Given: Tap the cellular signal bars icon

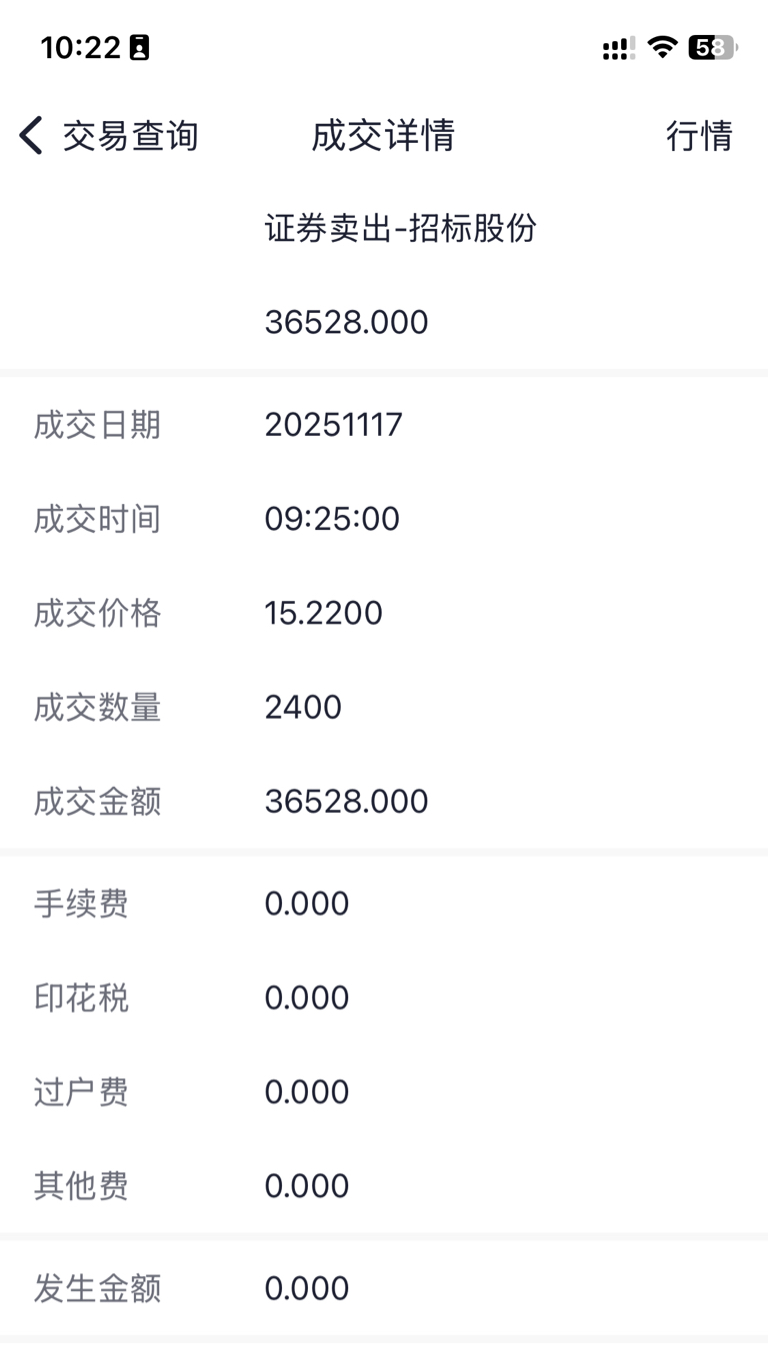Looking at the screenshot, I should pos(617,48).
